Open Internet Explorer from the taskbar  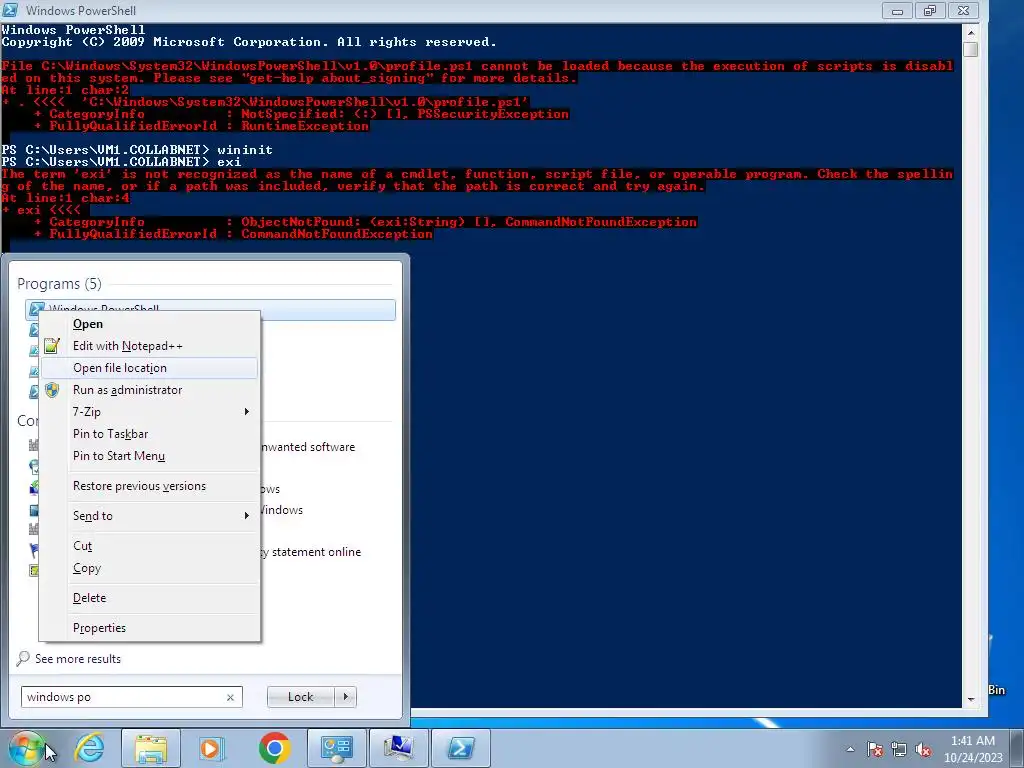click(x=89, y=748)
